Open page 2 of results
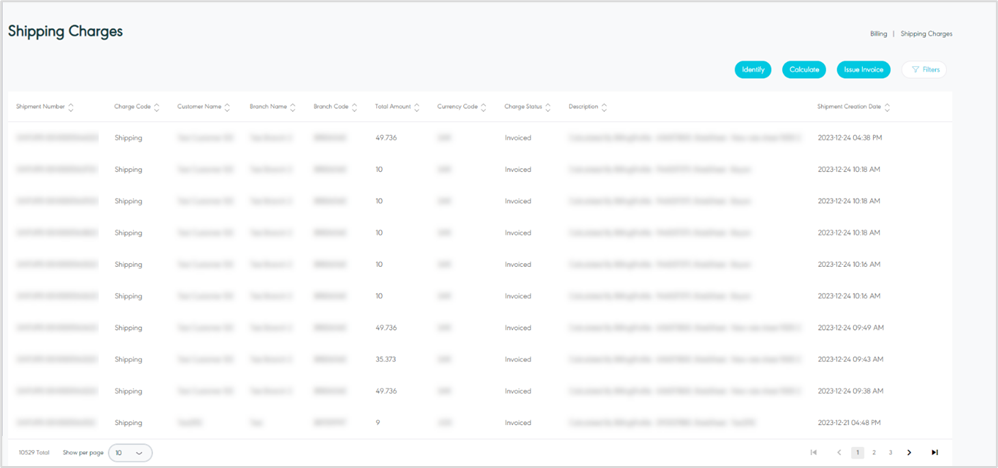Screen dimensions: 998x468 874,452
